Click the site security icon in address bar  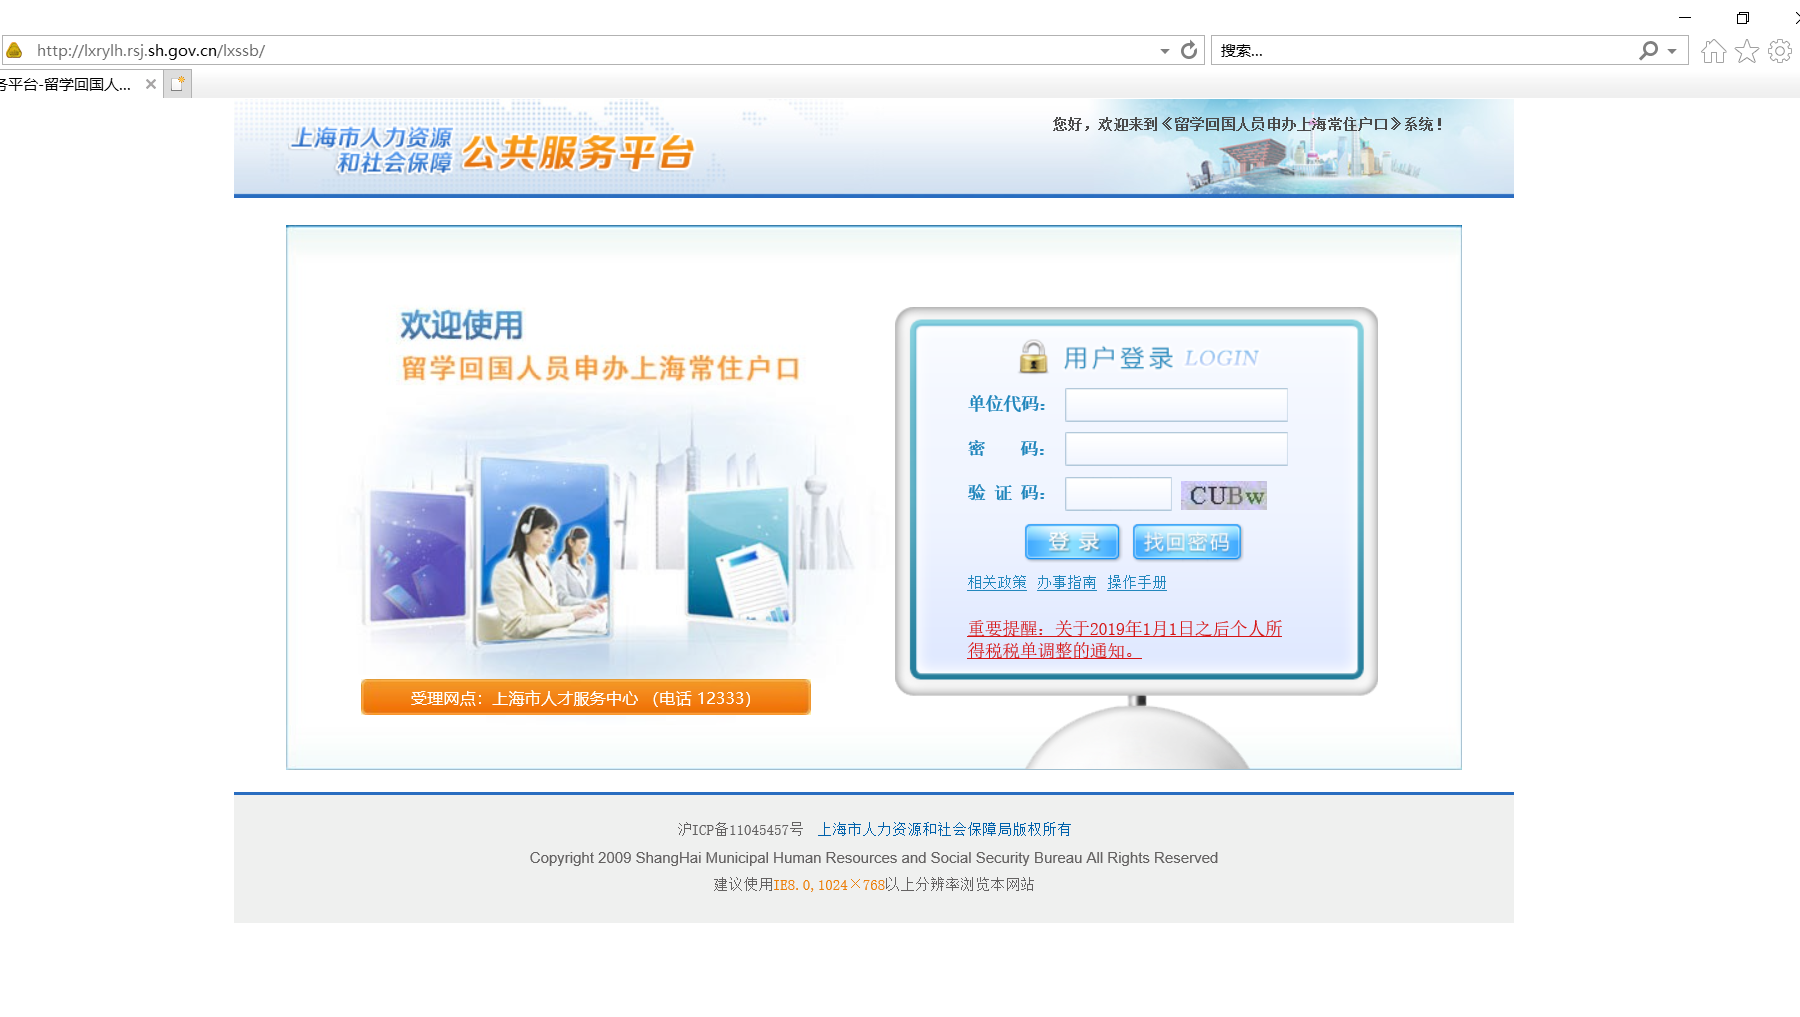(14, 50)
